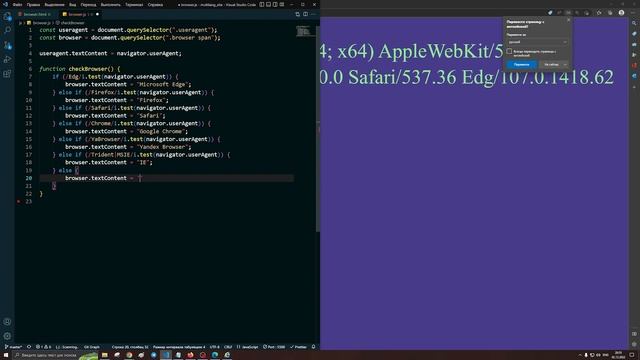
Task: Click the browser.js breadcrumb
Action: tap(39, 23)
